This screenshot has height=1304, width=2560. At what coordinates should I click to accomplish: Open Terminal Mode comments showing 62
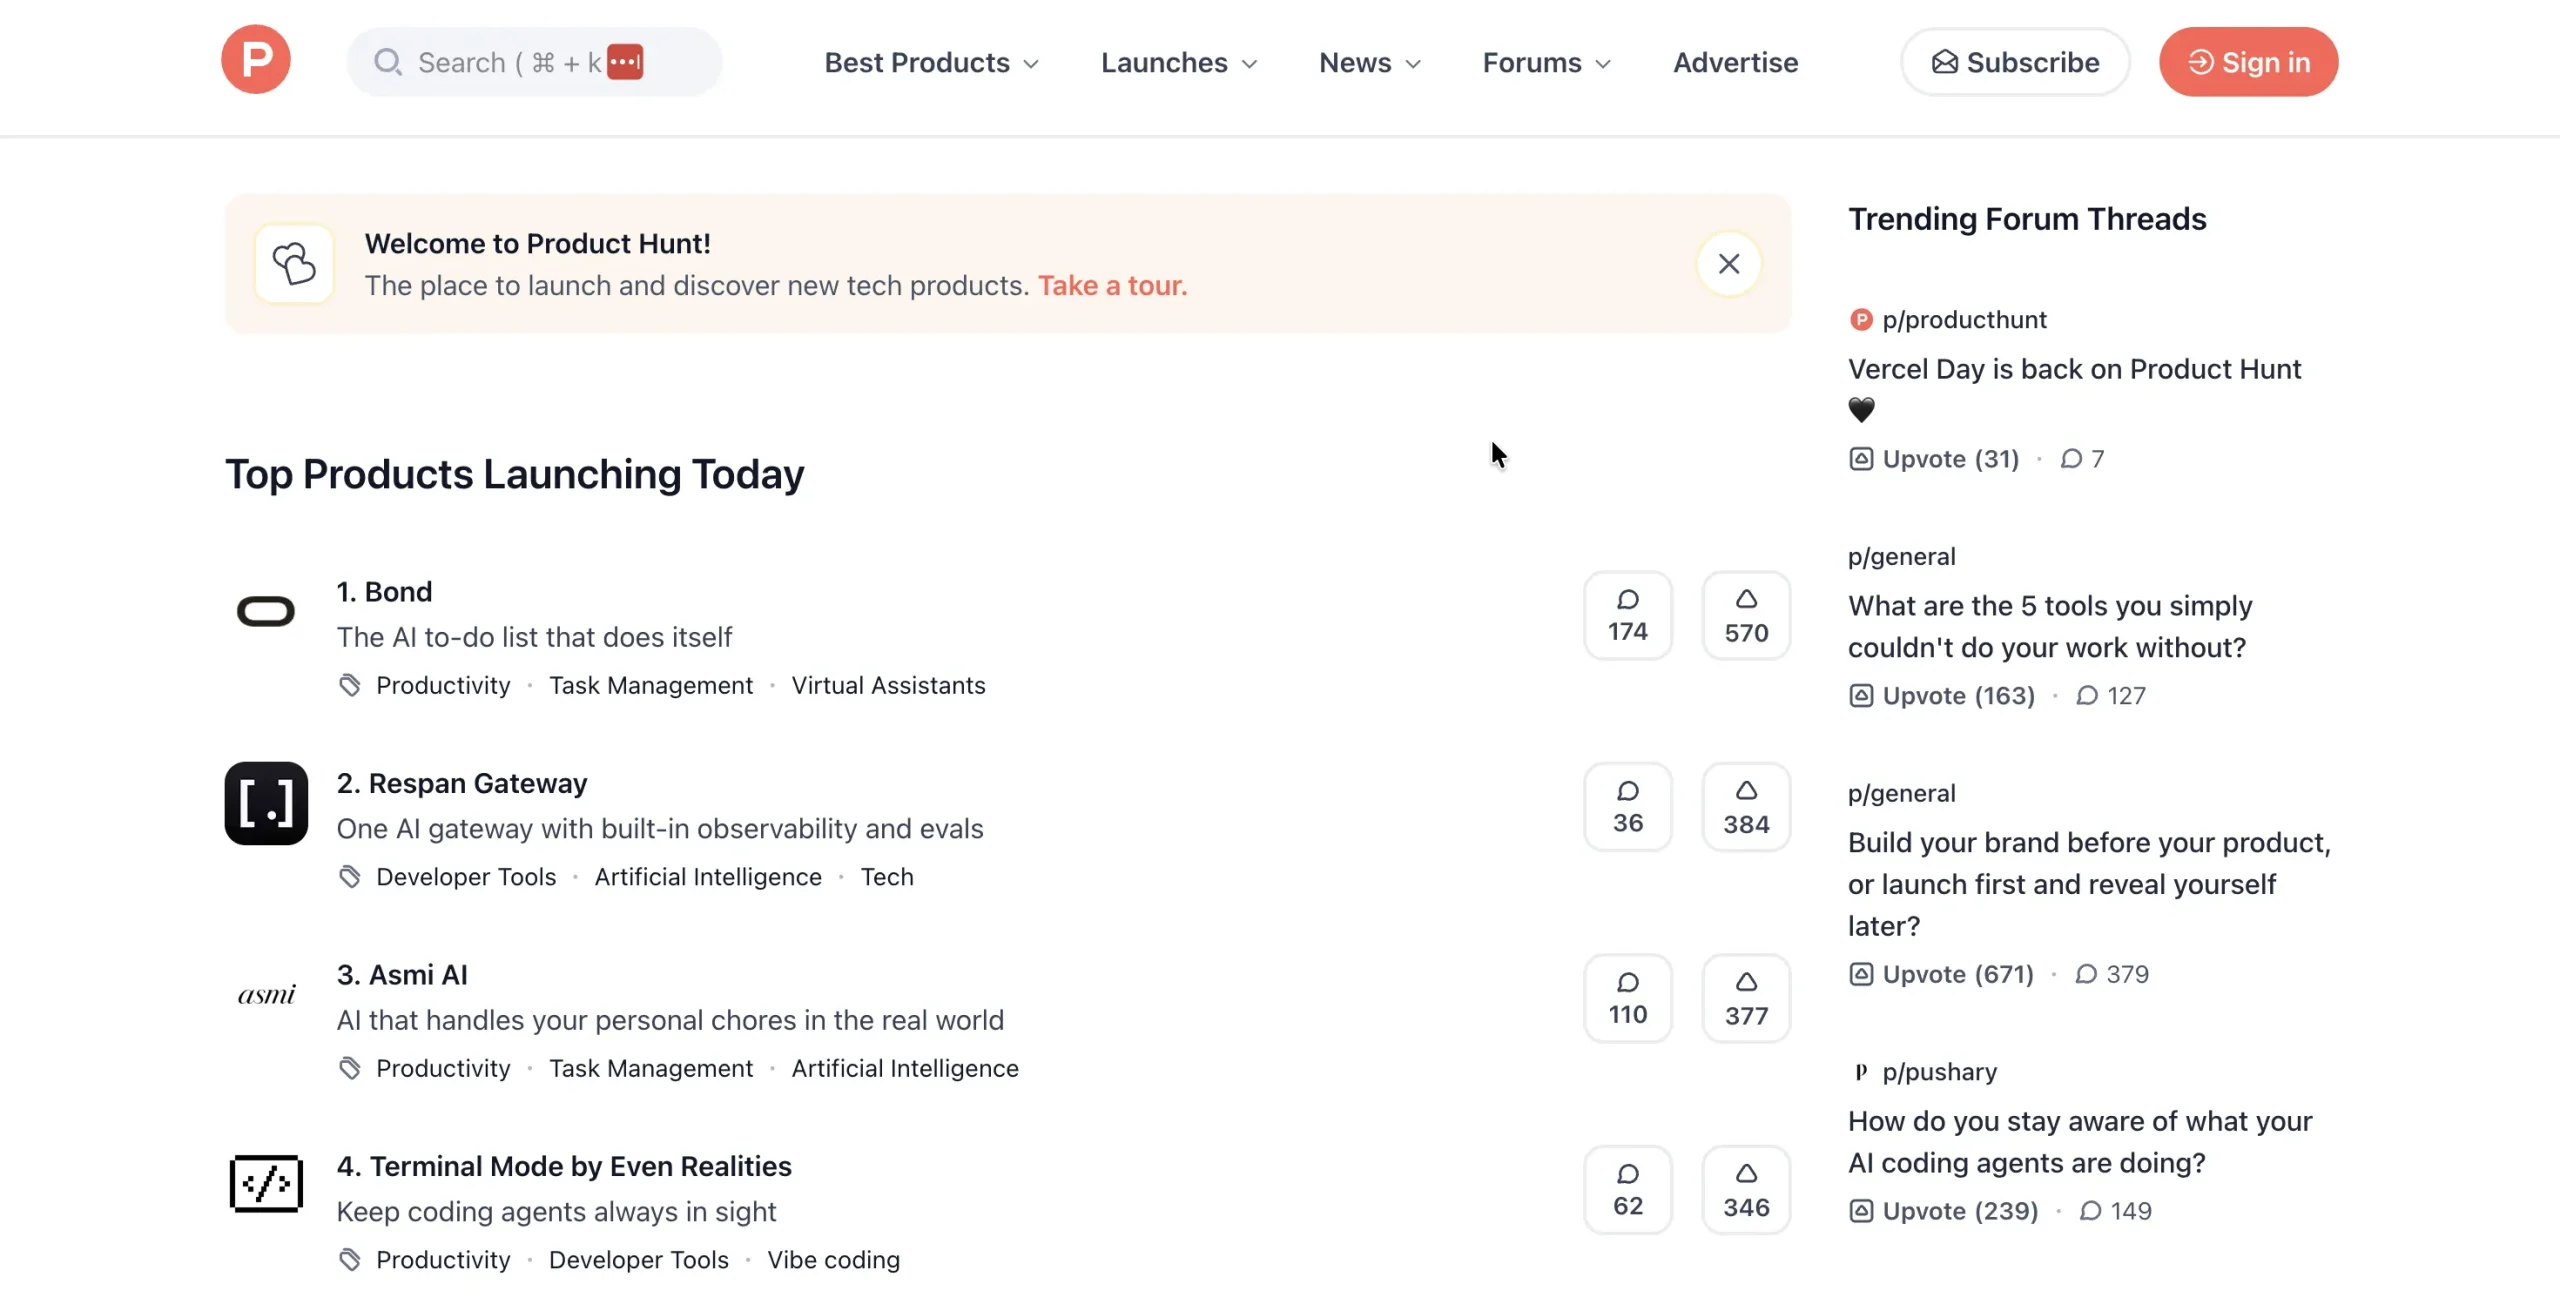pyautogui.click(x=1628, y=1190)
